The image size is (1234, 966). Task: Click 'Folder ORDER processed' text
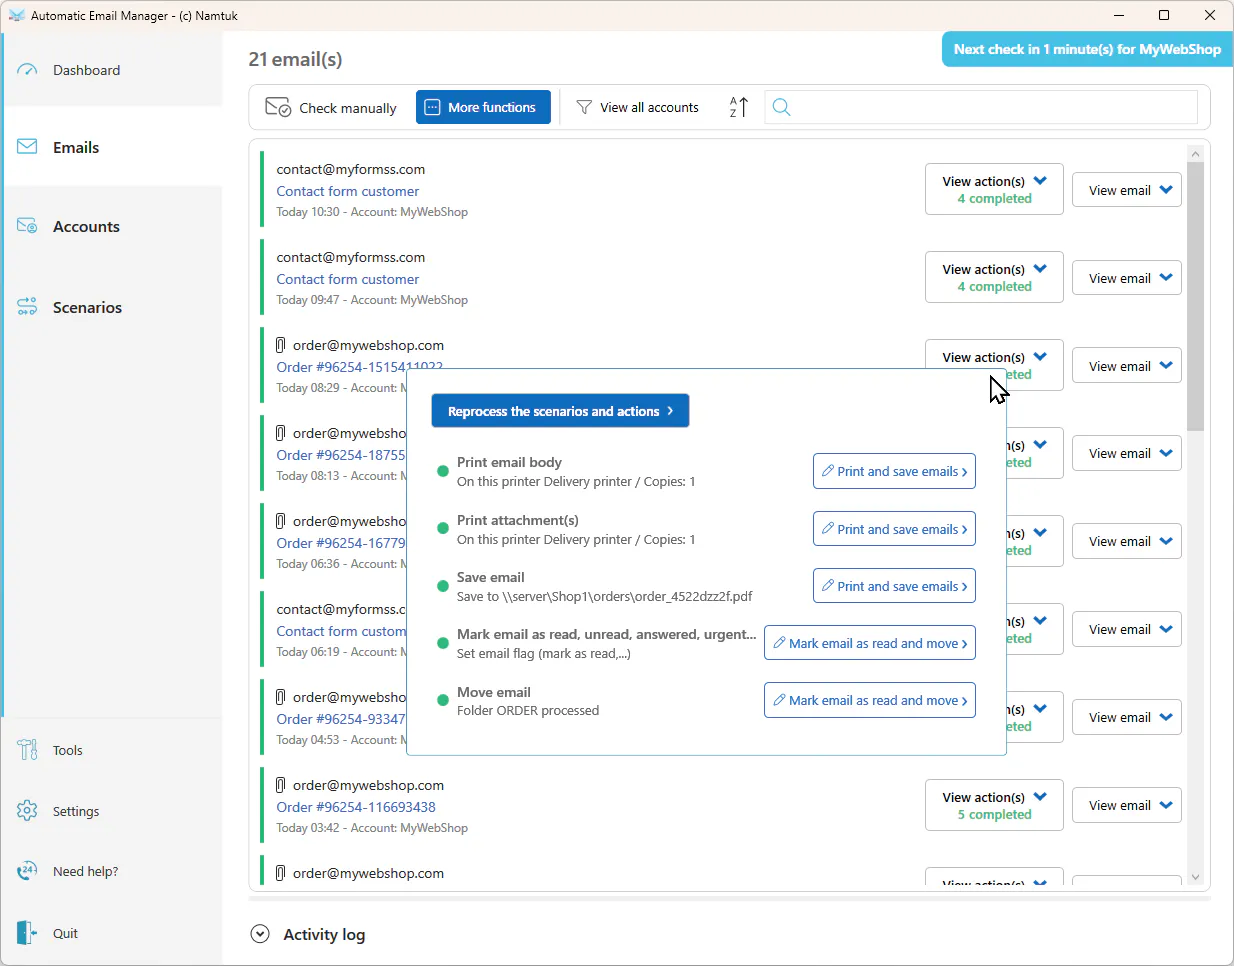pos(528,710)
